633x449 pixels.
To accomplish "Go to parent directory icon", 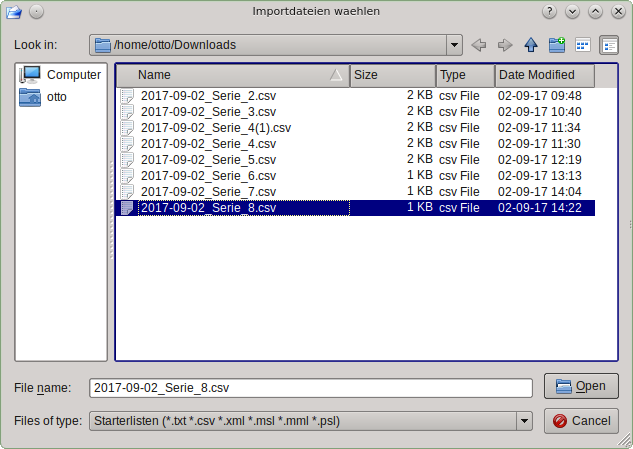I will [x=531, y=45].
